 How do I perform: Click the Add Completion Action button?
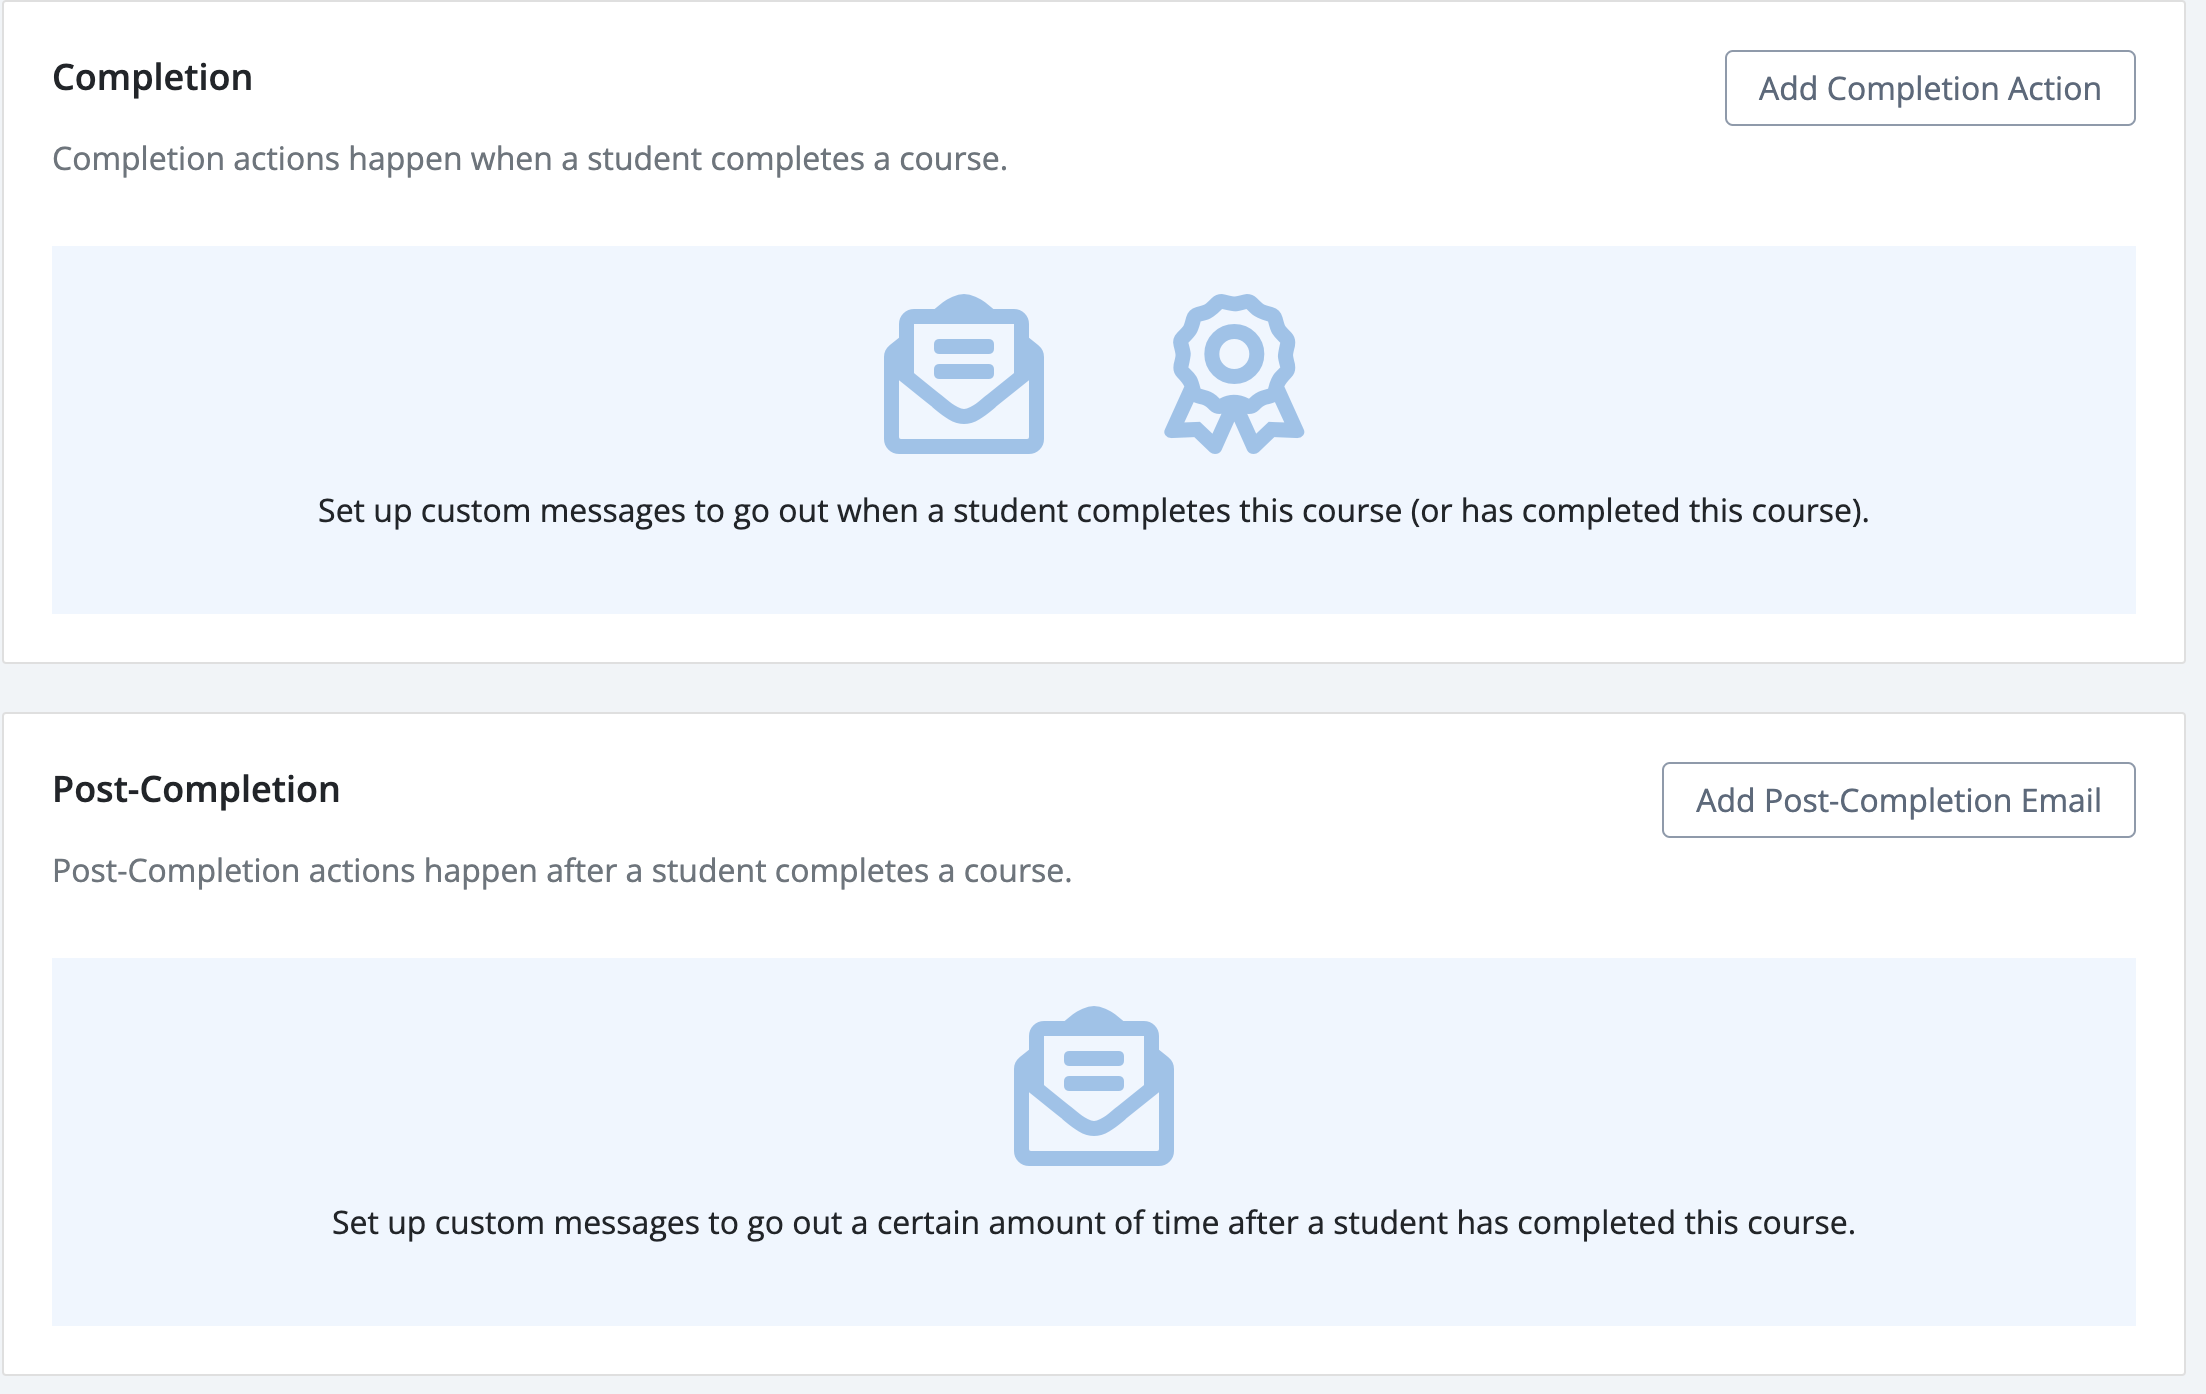click(1929, 88)
